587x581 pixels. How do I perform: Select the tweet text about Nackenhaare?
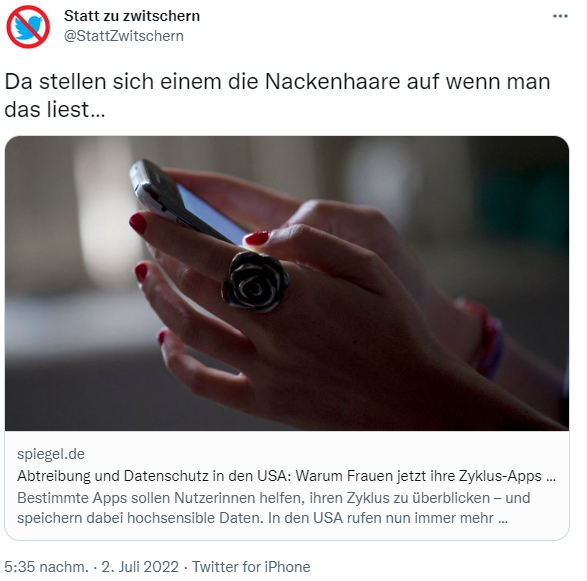coord(277,95)
